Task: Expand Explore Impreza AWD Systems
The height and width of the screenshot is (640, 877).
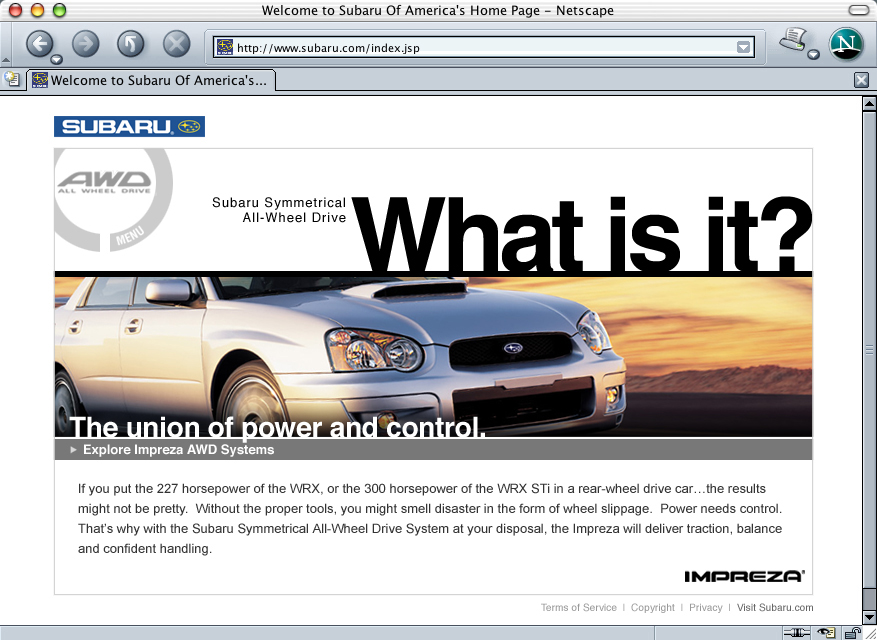Action: (178, 450)
